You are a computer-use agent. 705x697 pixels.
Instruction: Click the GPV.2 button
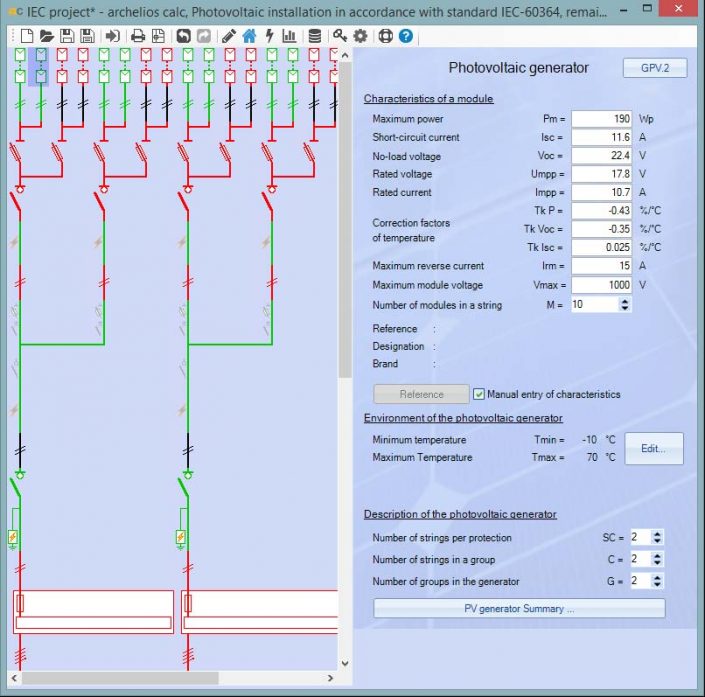(655, 68)
